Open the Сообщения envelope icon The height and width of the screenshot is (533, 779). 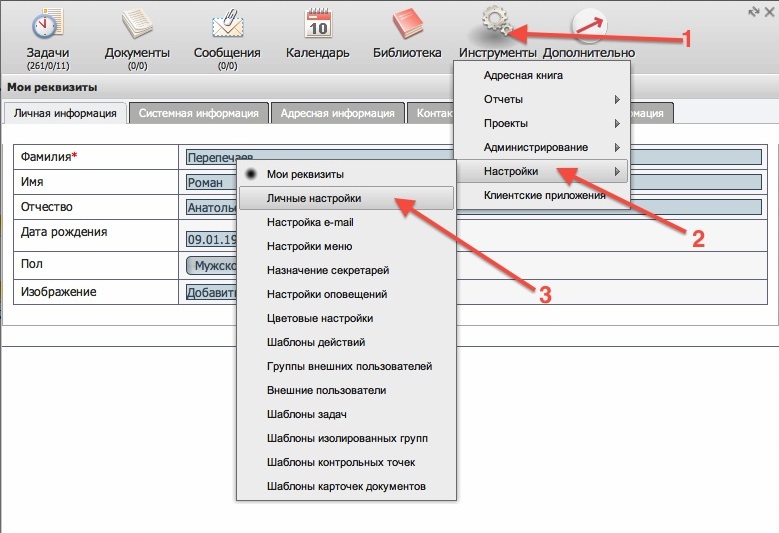[x=227, y=24]
